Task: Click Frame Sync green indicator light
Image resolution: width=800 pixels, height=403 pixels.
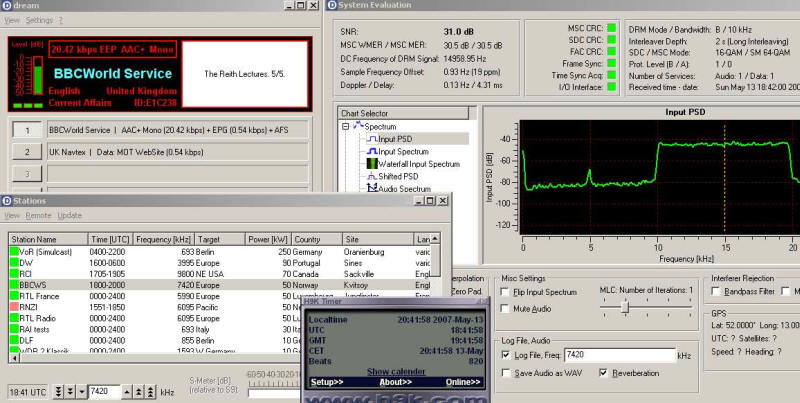Action: (x=611, y=64)
